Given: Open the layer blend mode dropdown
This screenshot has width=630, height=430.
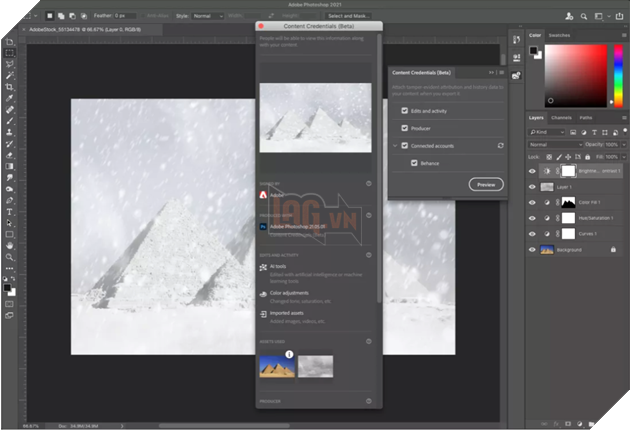Looking at the screenshot, I should (x=555, y=145).
